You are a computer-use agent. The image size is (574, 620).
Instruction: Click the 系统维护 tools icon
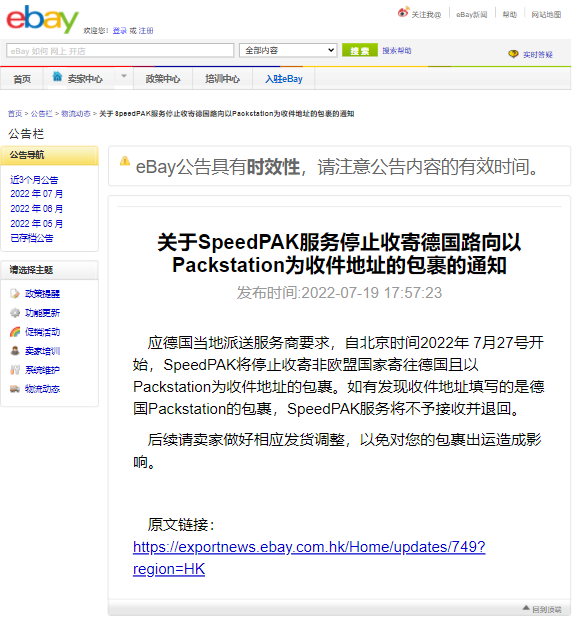click(x=15, y=370)
